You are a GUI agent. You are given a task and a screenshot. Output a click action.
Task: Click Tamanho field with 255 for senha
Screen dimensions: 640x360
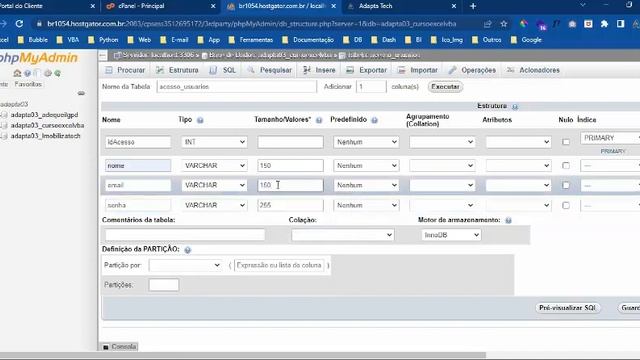tap(290, 205)
